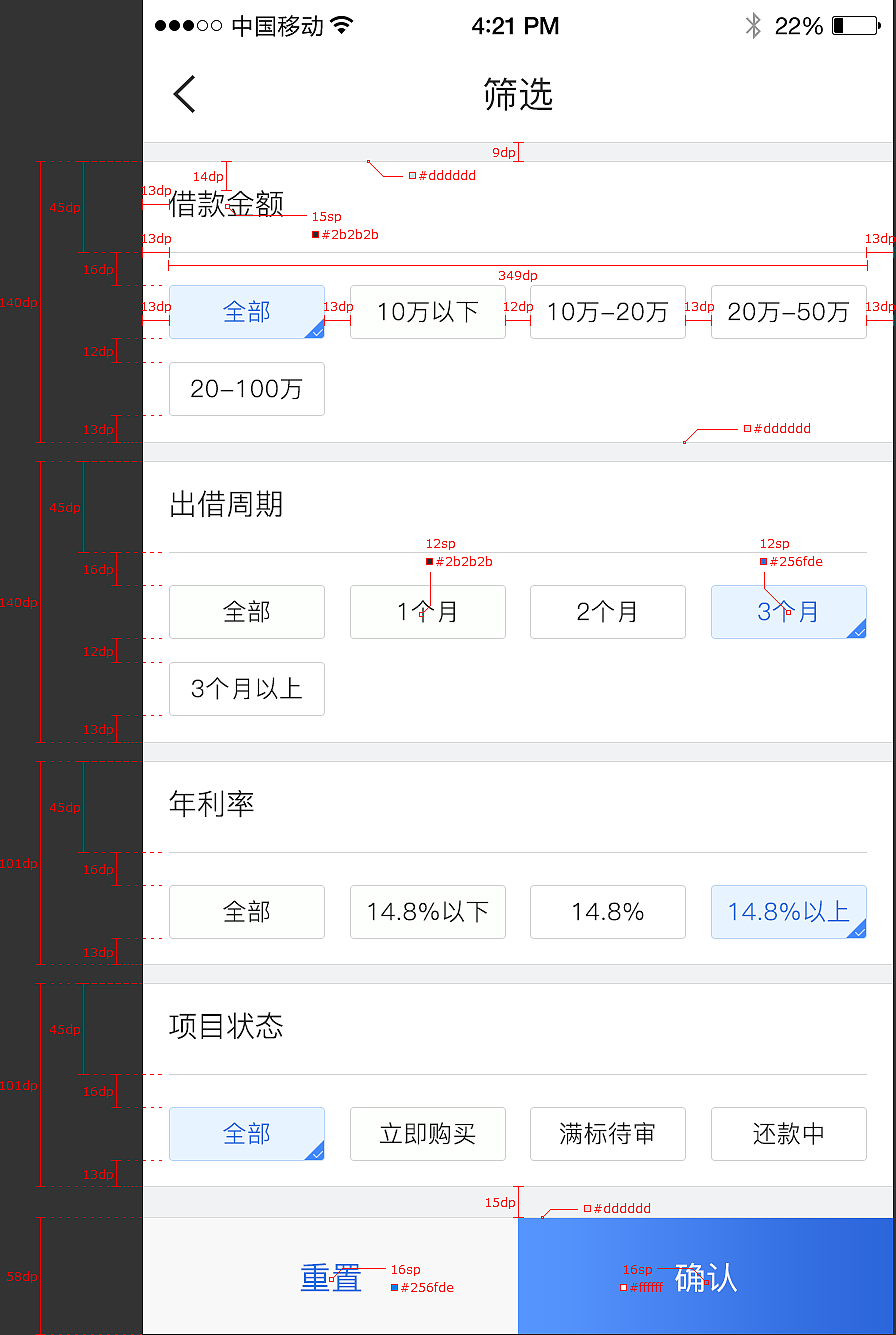This screenshot has height=1335, width=896.
Task: Select the 还款中 status option
Action: [x=788, y=1134]
